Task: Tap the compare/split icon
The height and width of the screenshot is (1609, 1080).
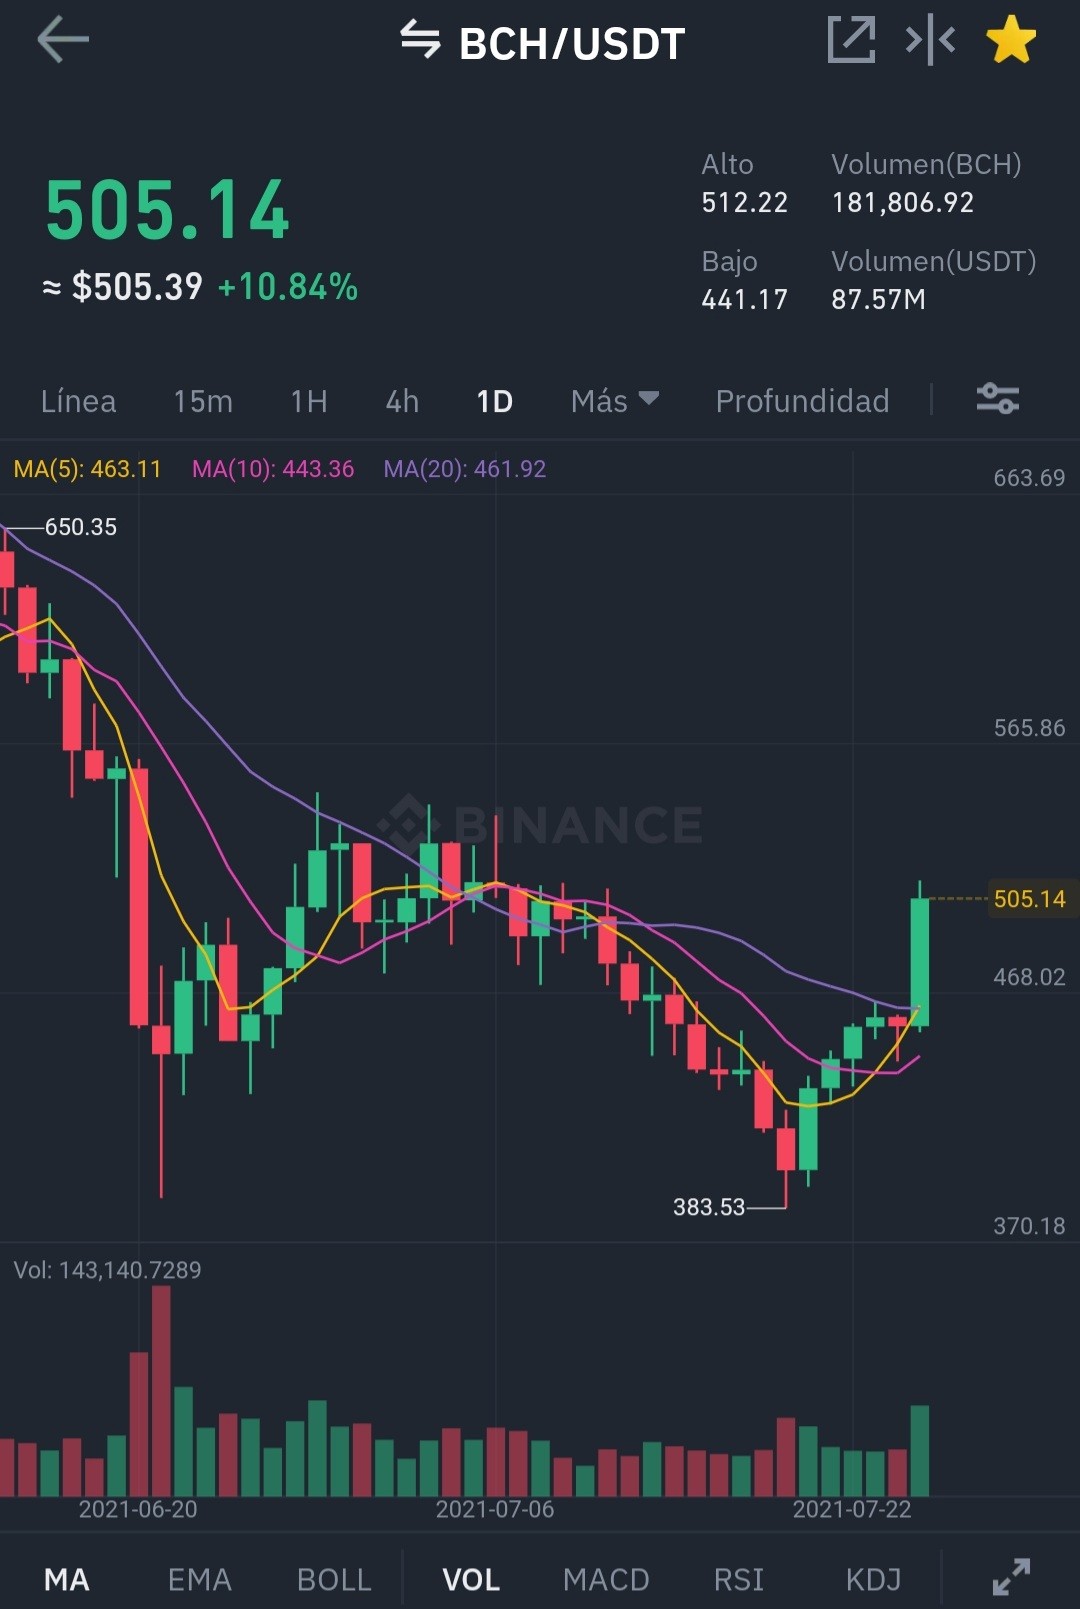Action: tap(930, 40)
